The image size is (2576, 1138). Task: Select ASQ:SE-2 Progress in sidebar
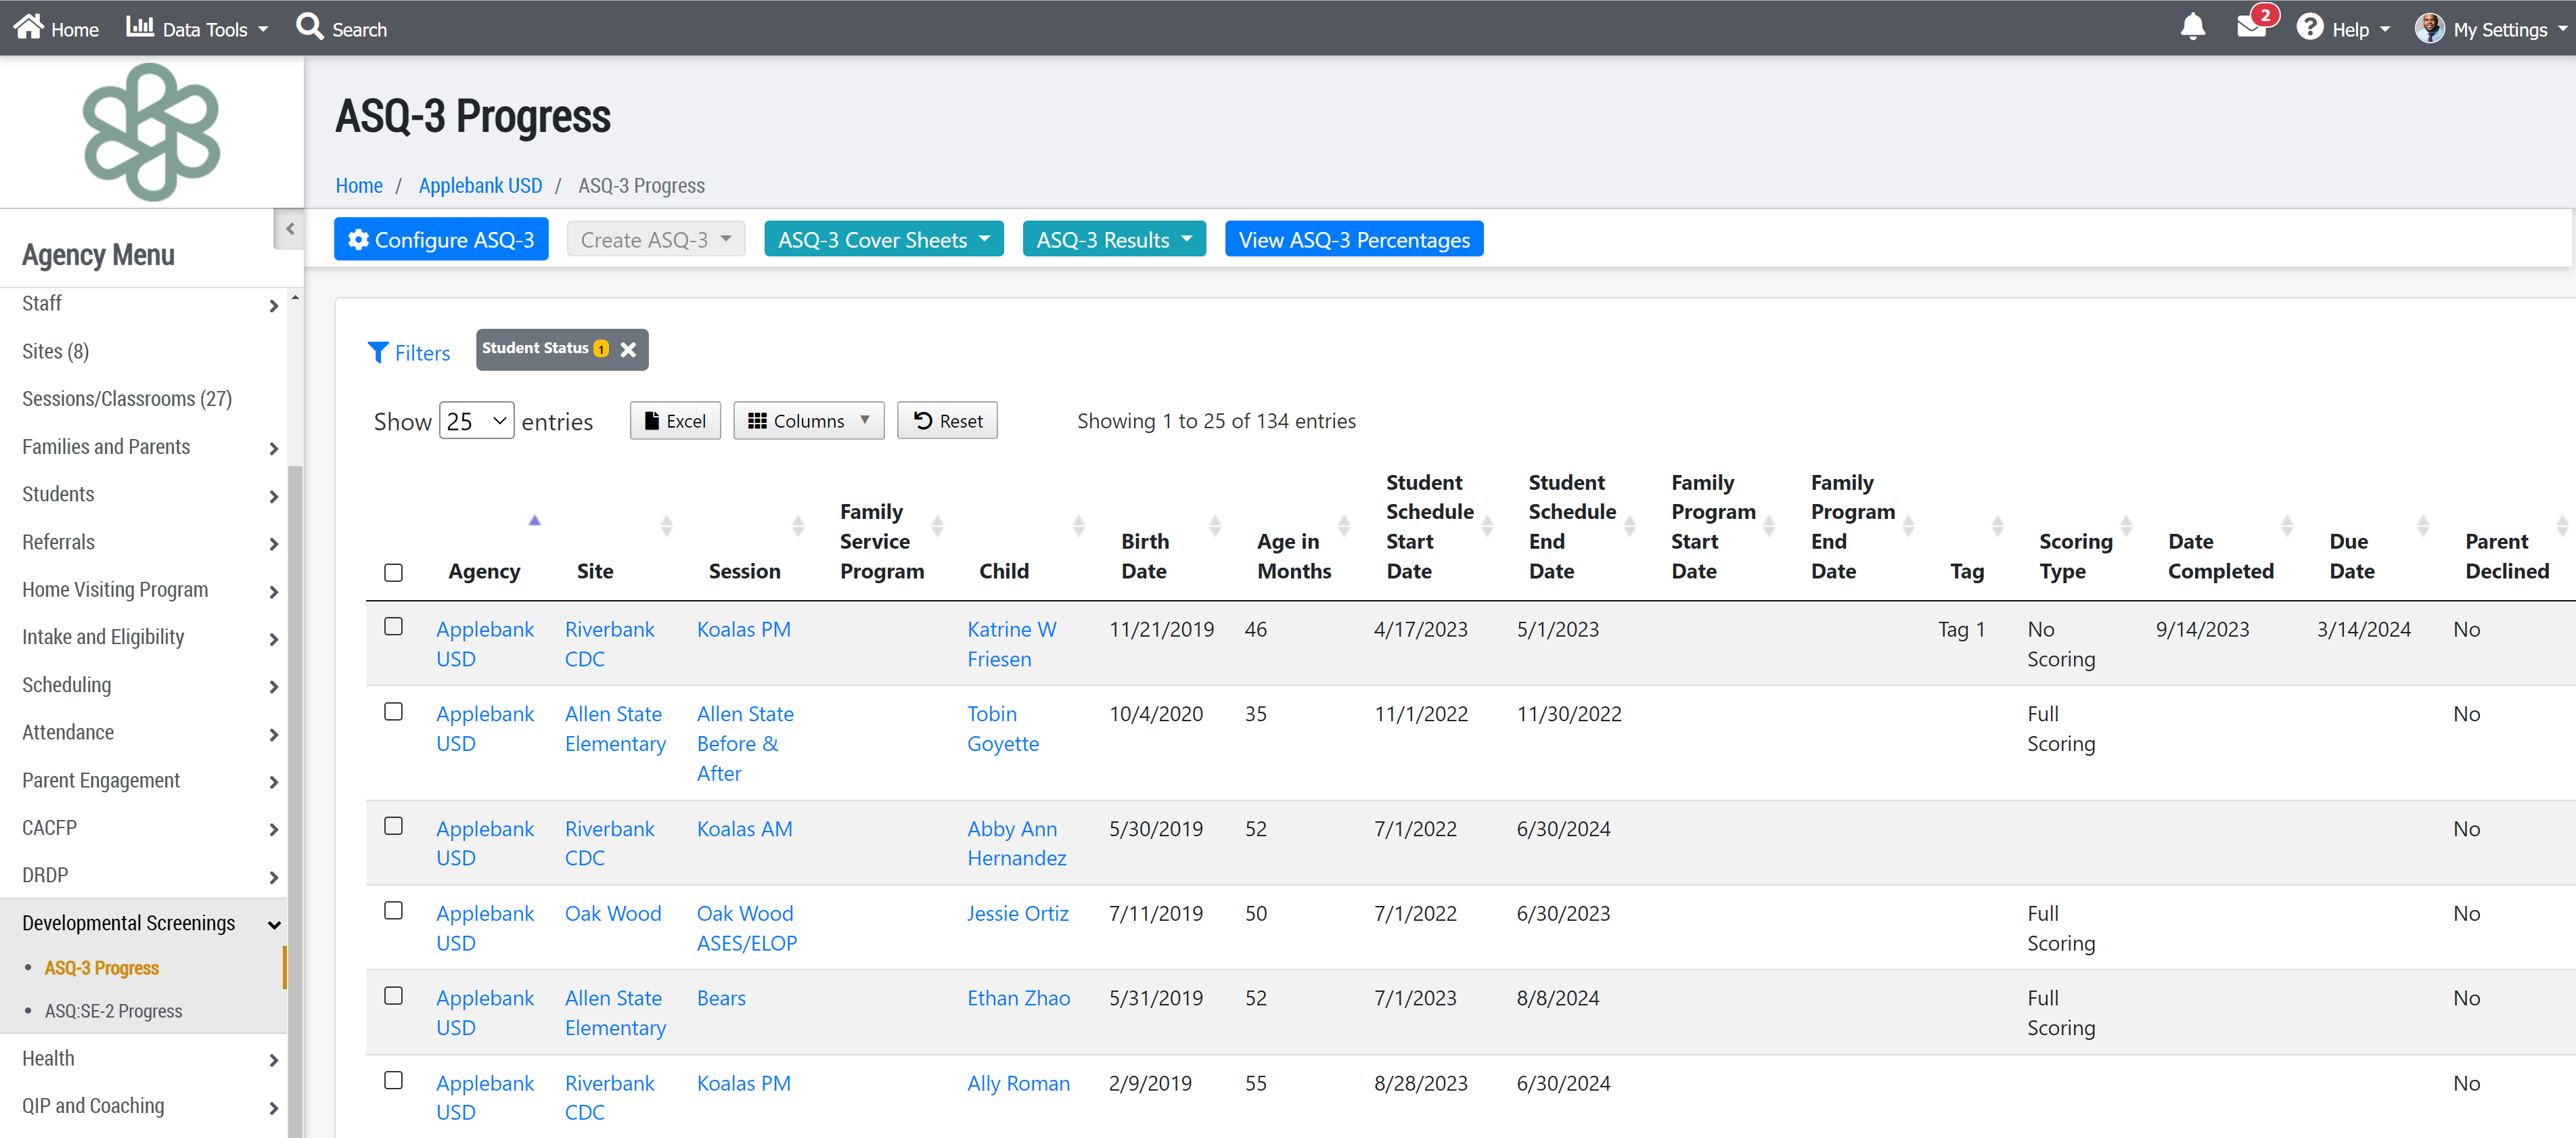[113, 1011]
